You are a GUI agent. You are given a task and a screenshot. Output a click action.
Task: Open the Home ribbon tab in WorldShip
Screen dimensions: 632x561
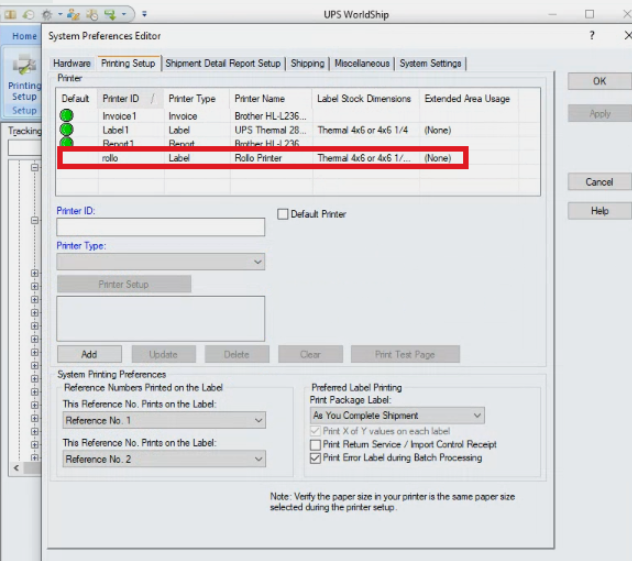24,36
